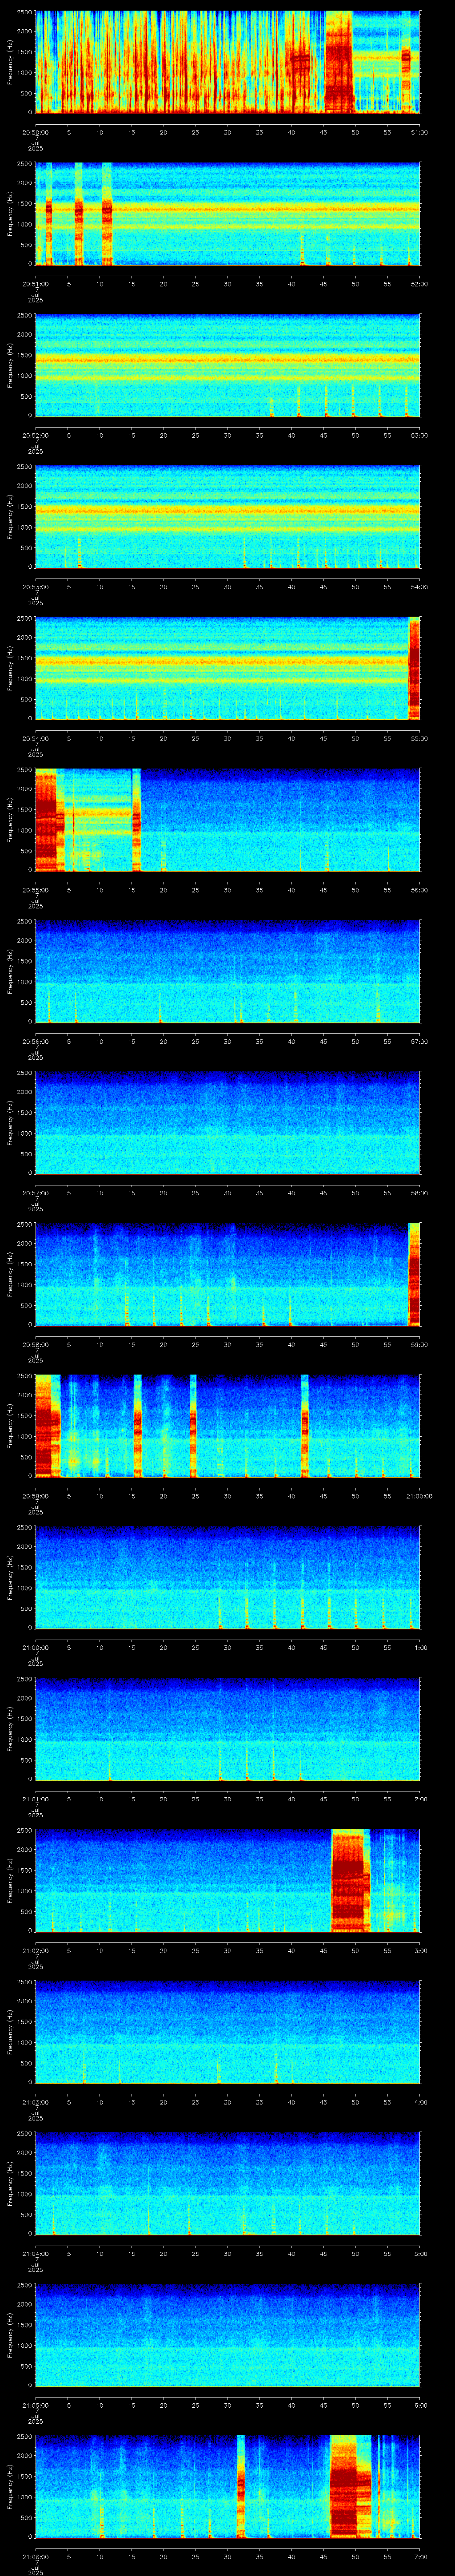
Task: Select the '20:54:00' time axis label
Action: [x=35, y=738]
